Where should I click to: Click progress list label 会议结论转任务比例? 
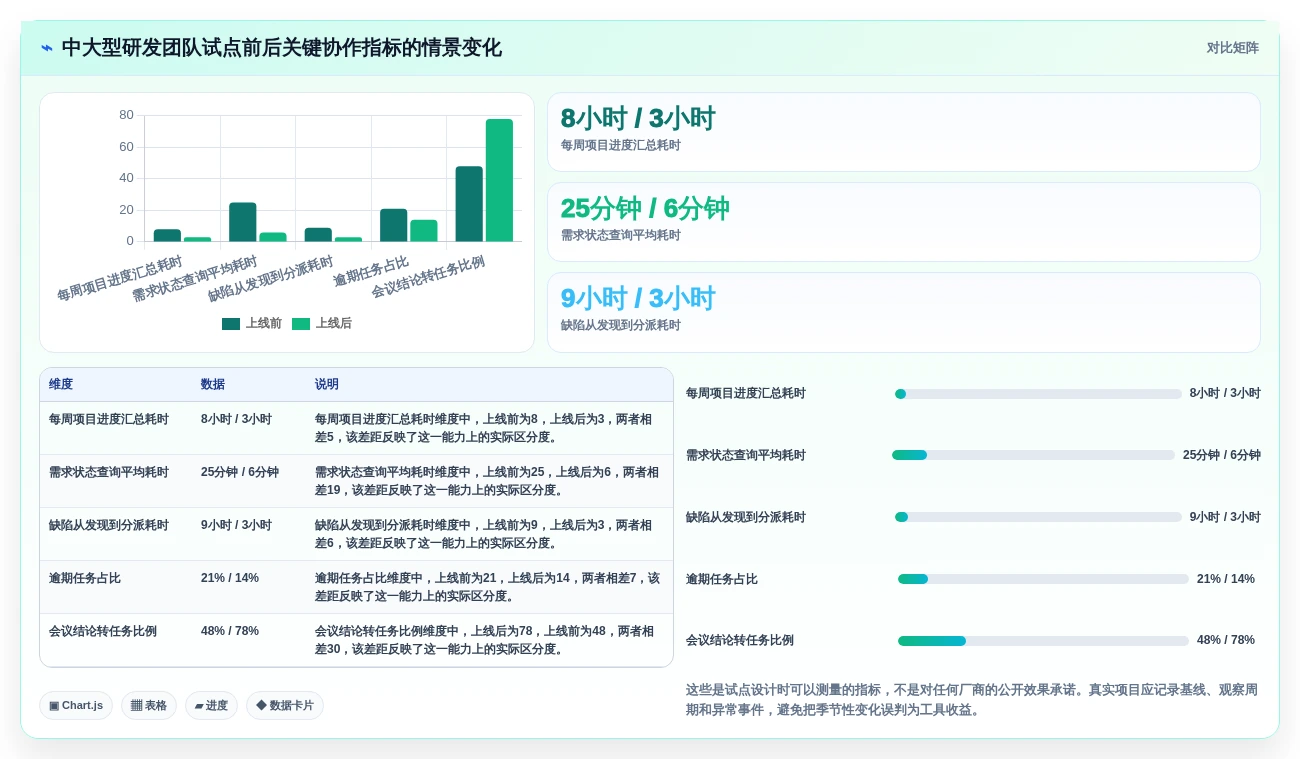pos(740,640)
